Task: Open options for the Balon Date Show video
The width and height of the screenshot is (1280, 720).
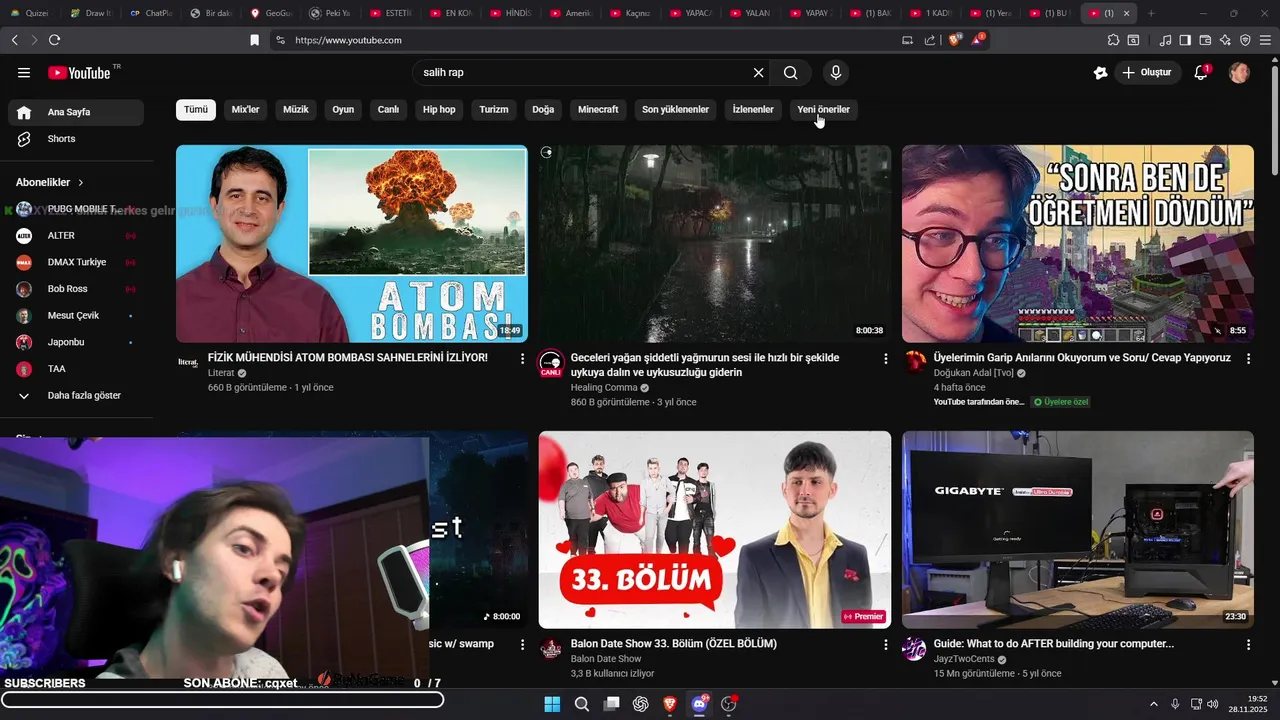Action: [885, 645]
